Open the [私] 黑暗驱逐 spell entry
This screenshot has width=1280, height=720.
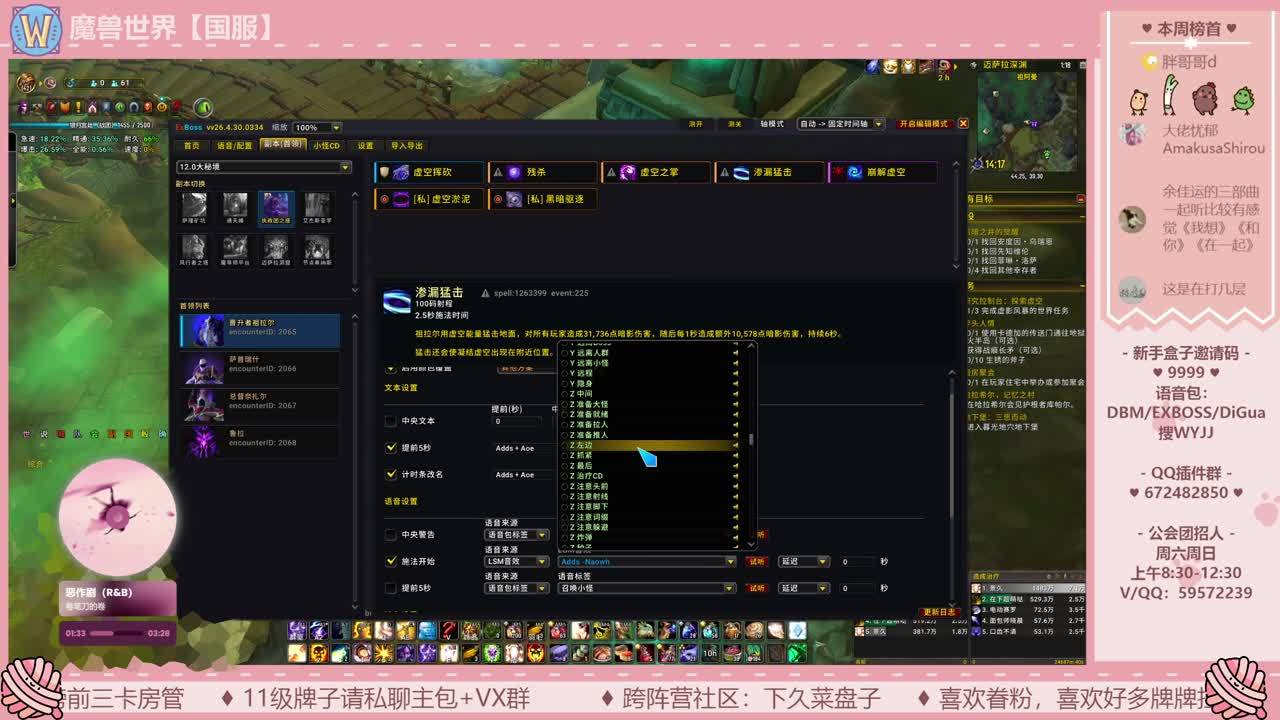(x=514, y=199)
